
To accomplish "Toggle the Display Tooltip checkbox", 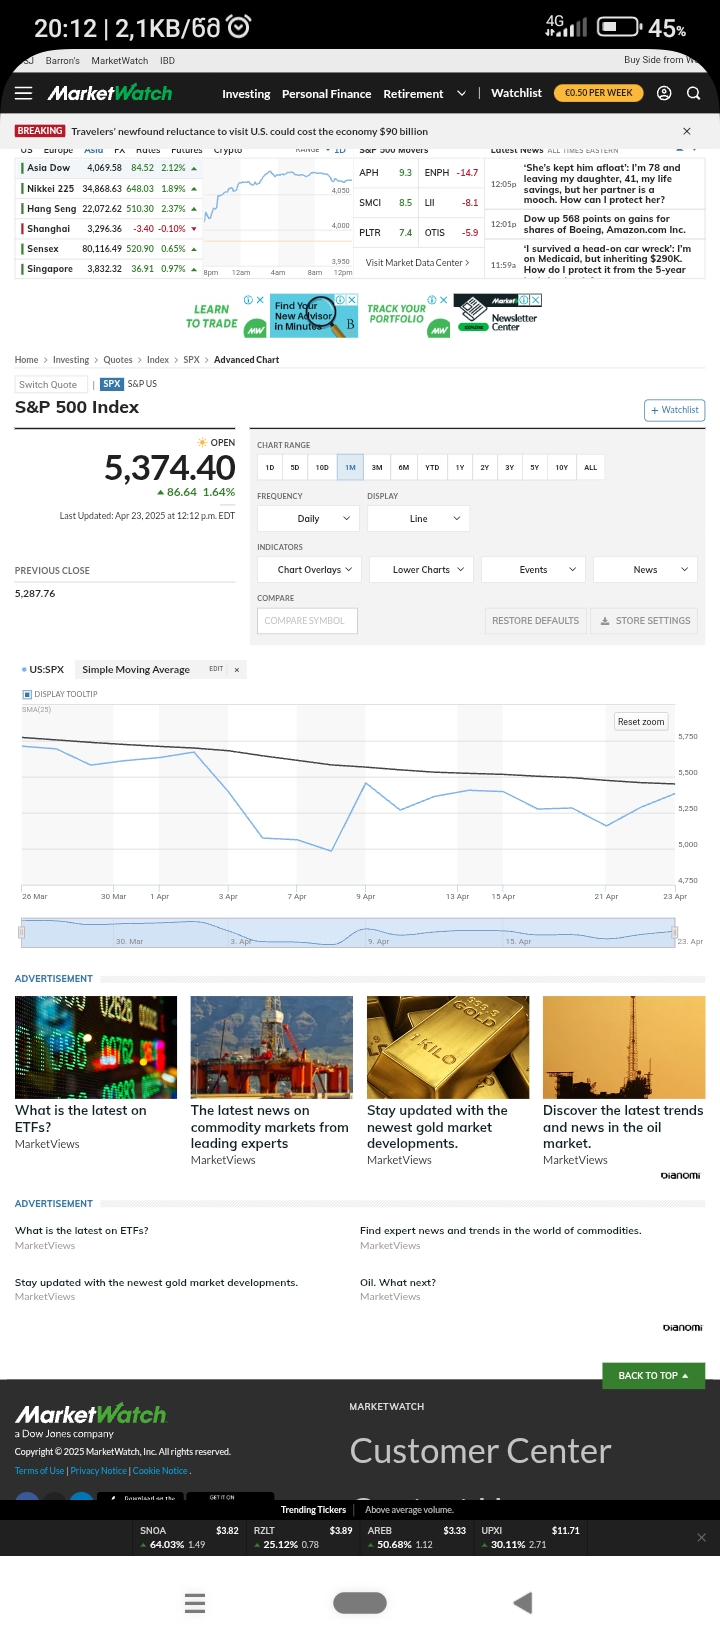I will tap(27, 694).
